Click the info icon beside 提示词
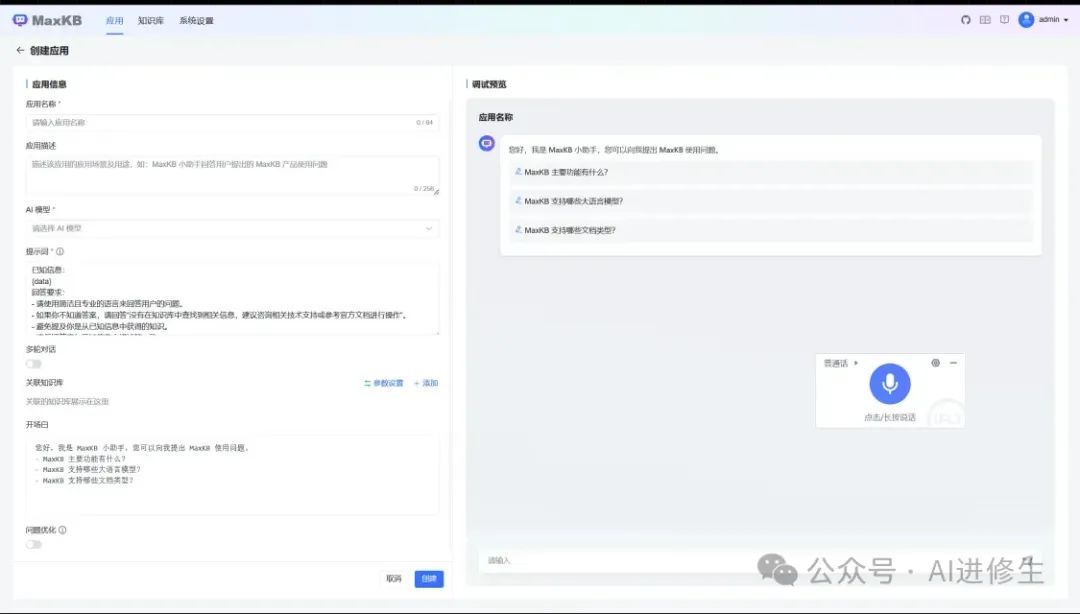The image size is (1080, 614). point(60,252)
